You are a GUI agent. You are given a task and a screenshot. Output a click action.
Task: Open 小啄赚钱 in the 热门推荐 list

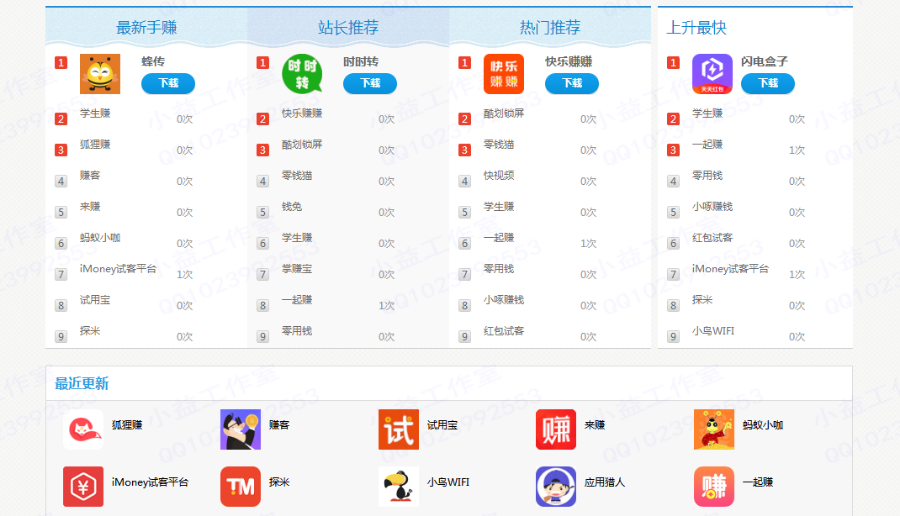point(504,300)
